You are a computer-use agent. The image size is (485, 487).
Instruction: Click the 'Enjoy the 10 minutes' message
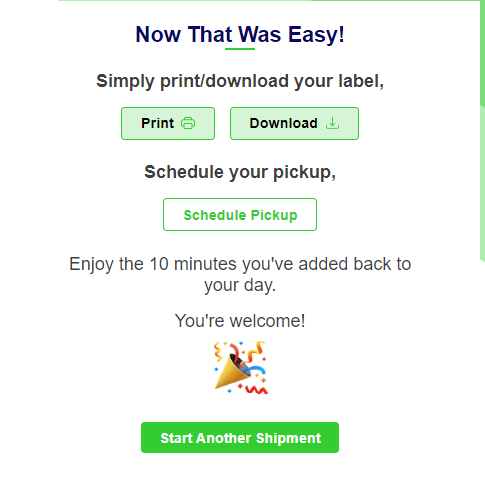(240, 274)
